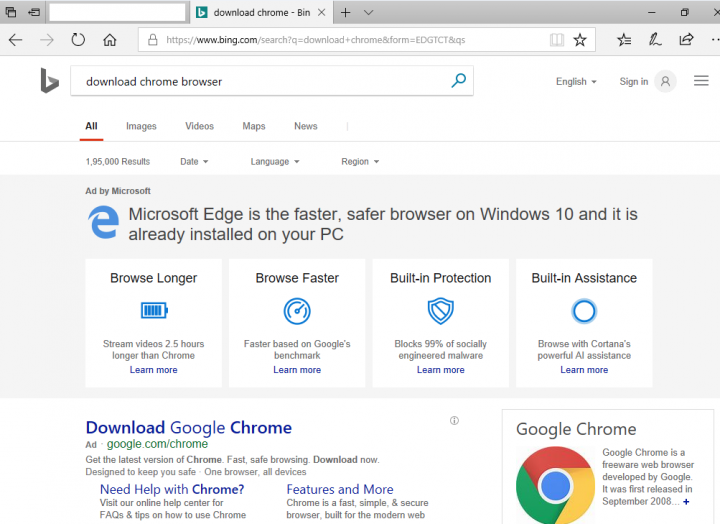Click the Google Chrome panel heading

click(576, 429)
